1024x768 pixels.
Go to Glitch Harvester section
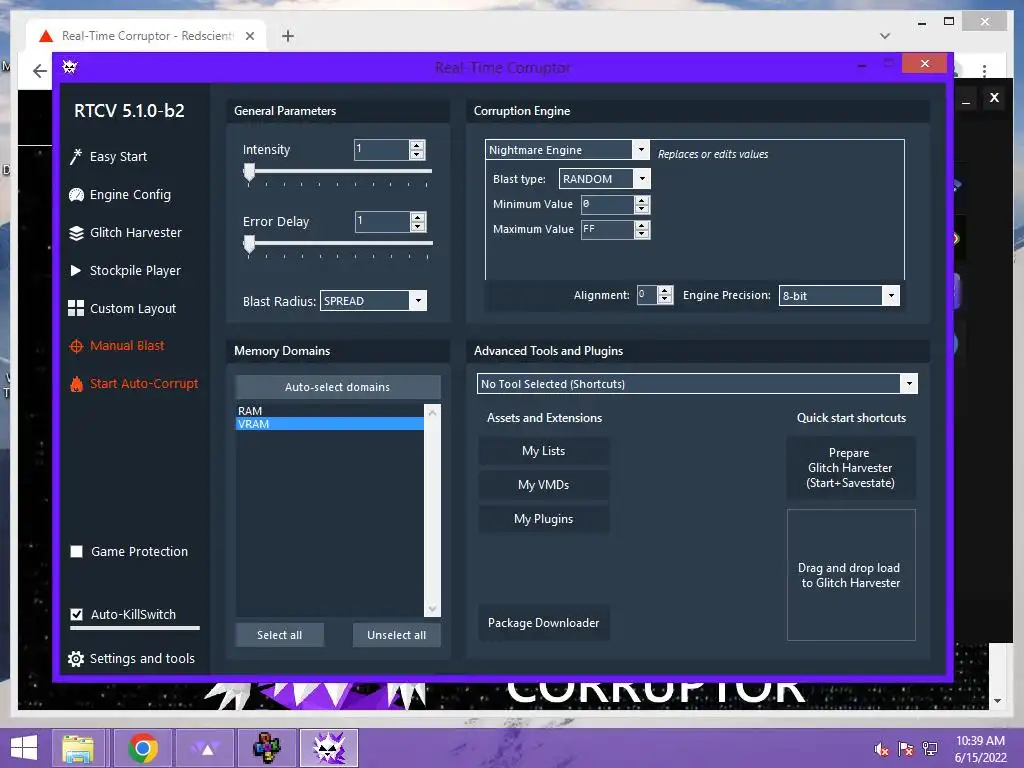coord(136,232)
